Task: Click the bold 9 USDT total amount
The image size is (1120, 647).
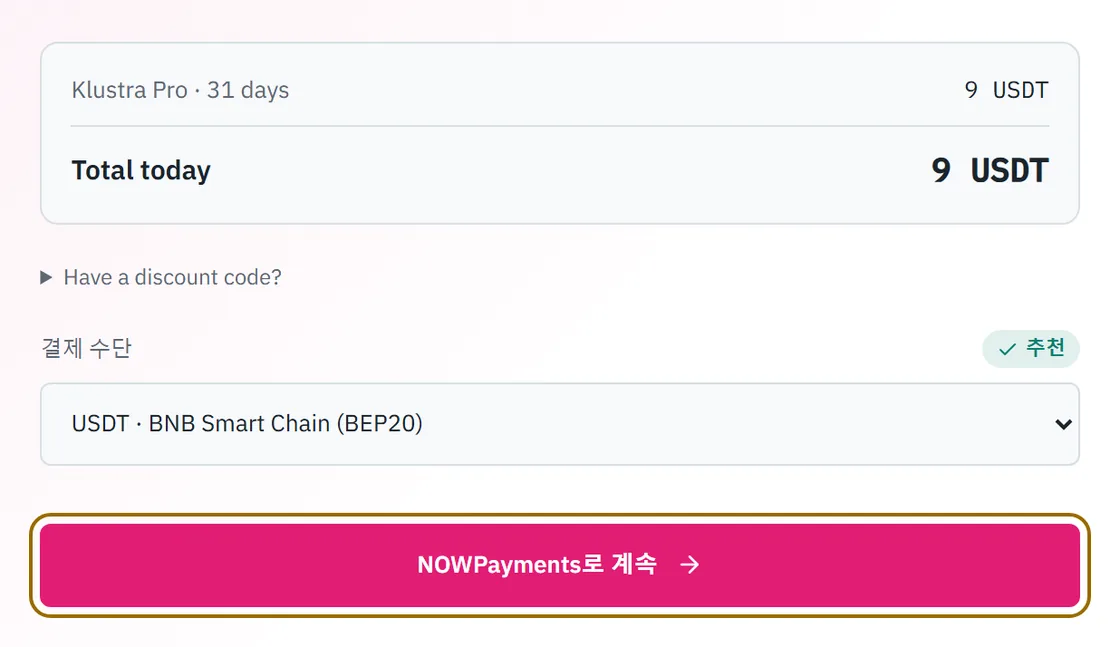Action: (x=990, y=171)
